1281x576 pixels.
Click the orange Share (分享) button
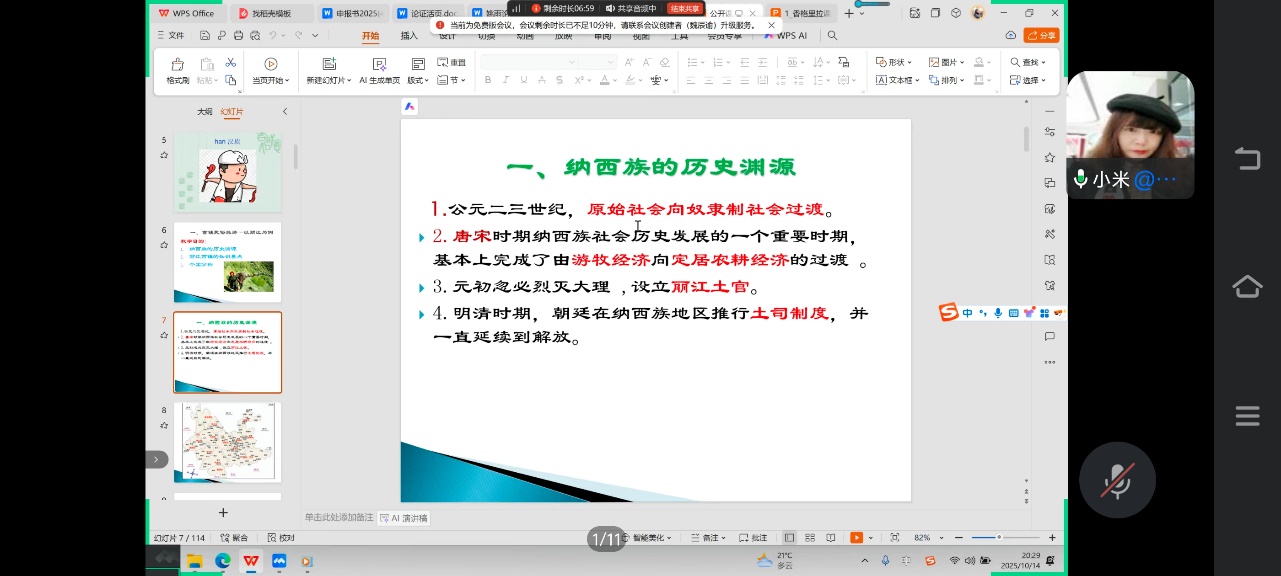(1041, 35)
